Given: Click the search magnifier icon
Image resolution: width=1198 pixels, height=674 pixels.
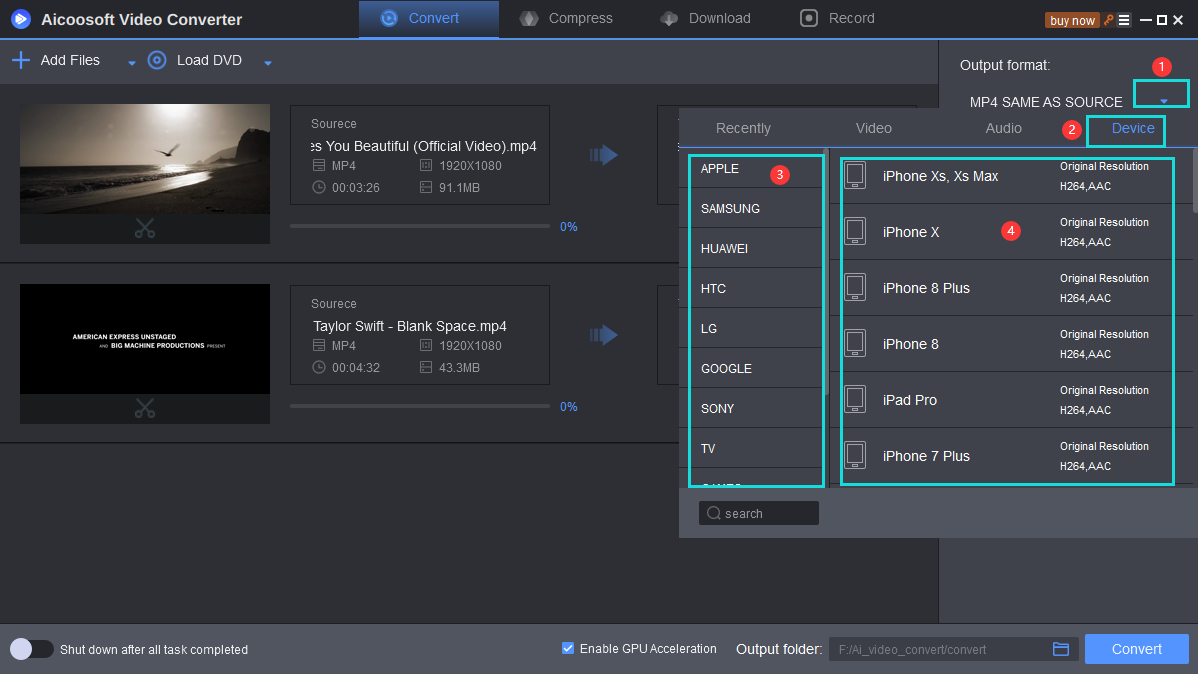Looking at the screenshot, I should 714,513.
